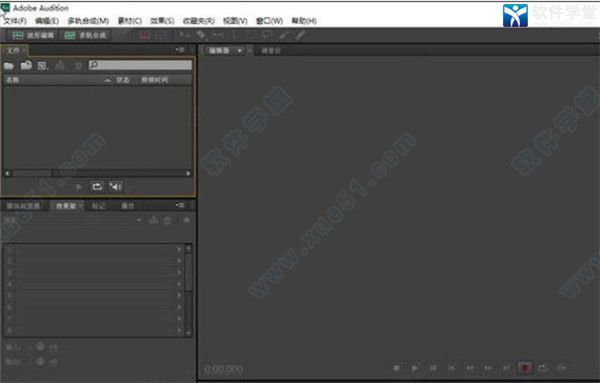The width and height of the screenshot is (600, 383).
Task: Click the trash icon in Files panel
Action: point(78,66)
